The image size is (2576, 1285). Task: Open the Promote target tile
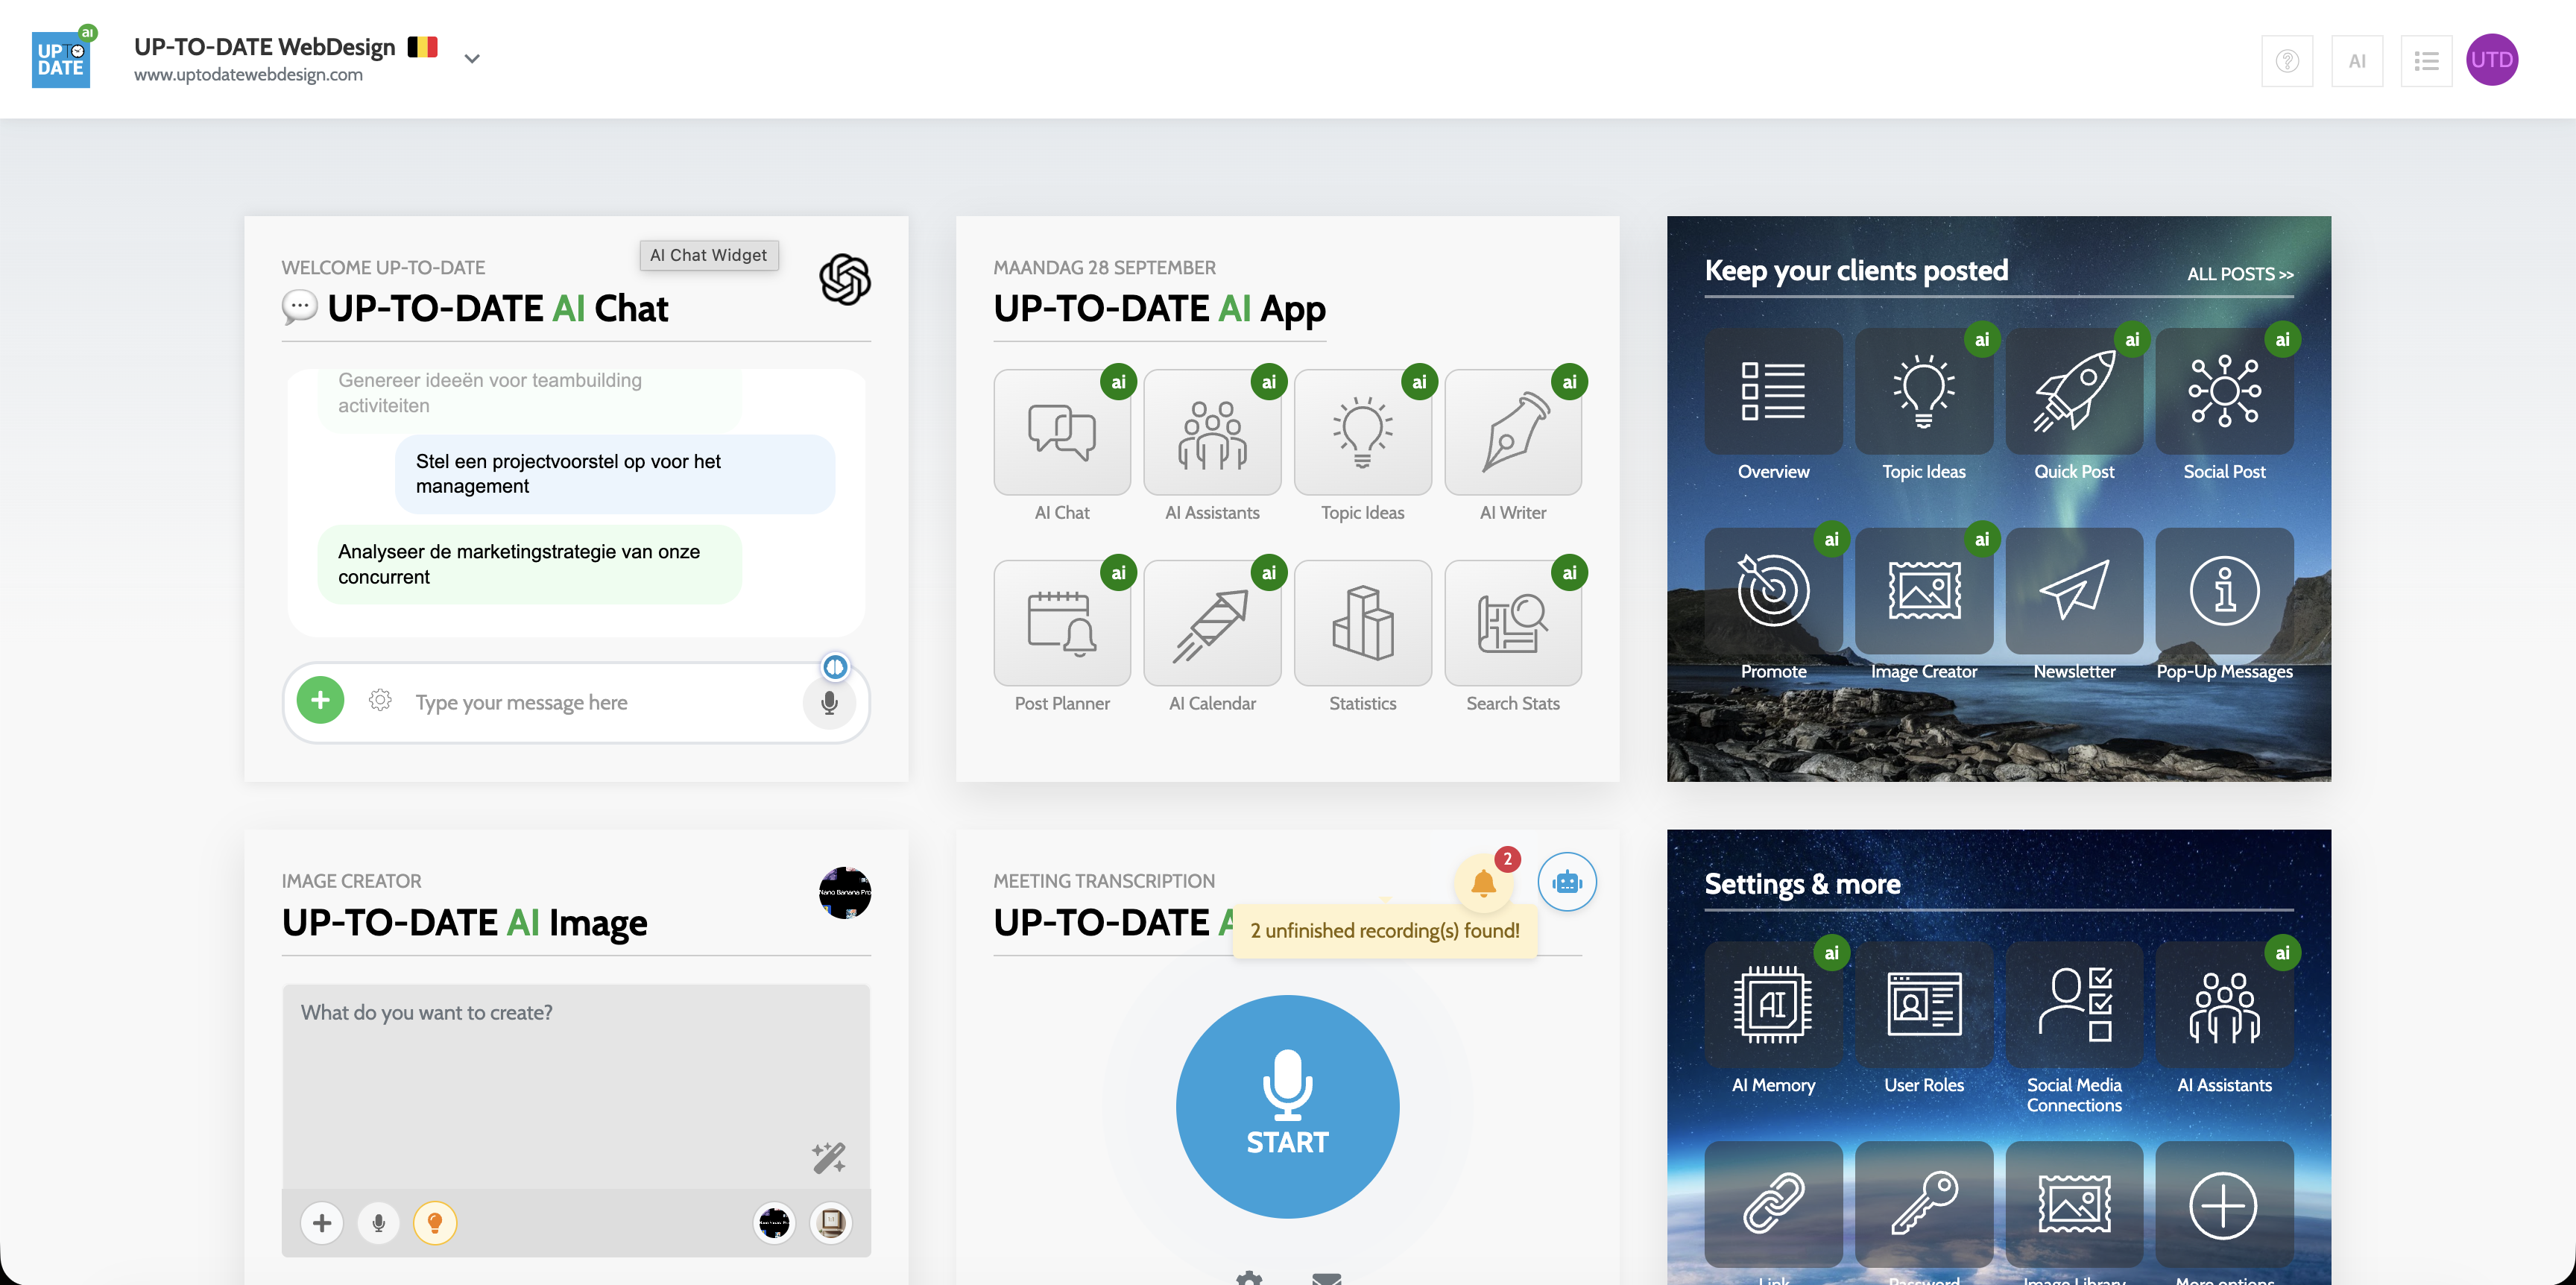[1773, 591]
